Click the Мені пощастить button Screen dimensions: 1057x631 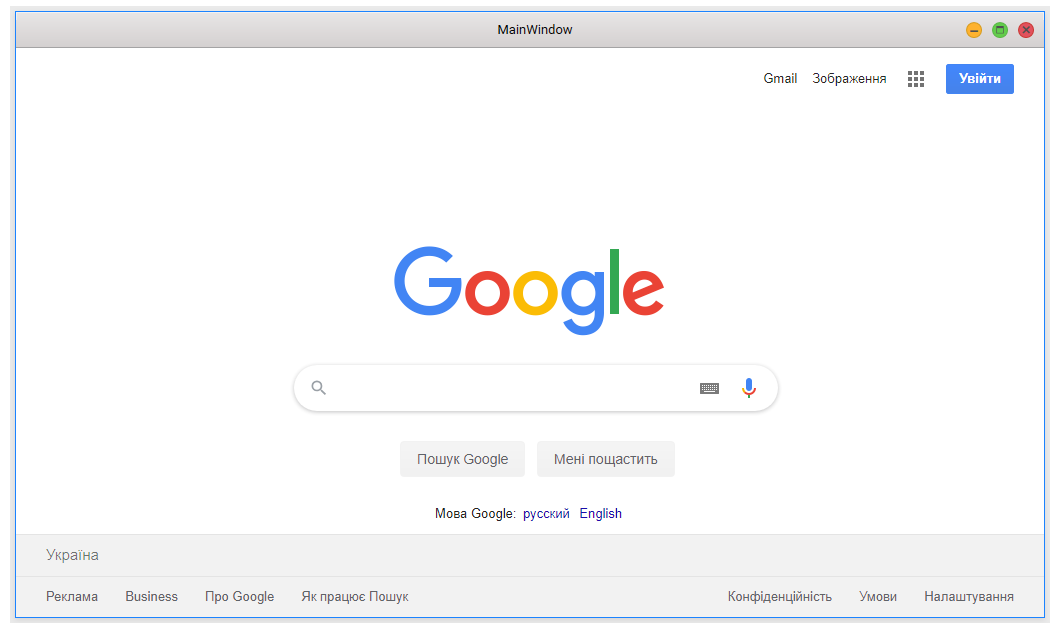click(605, 459)
